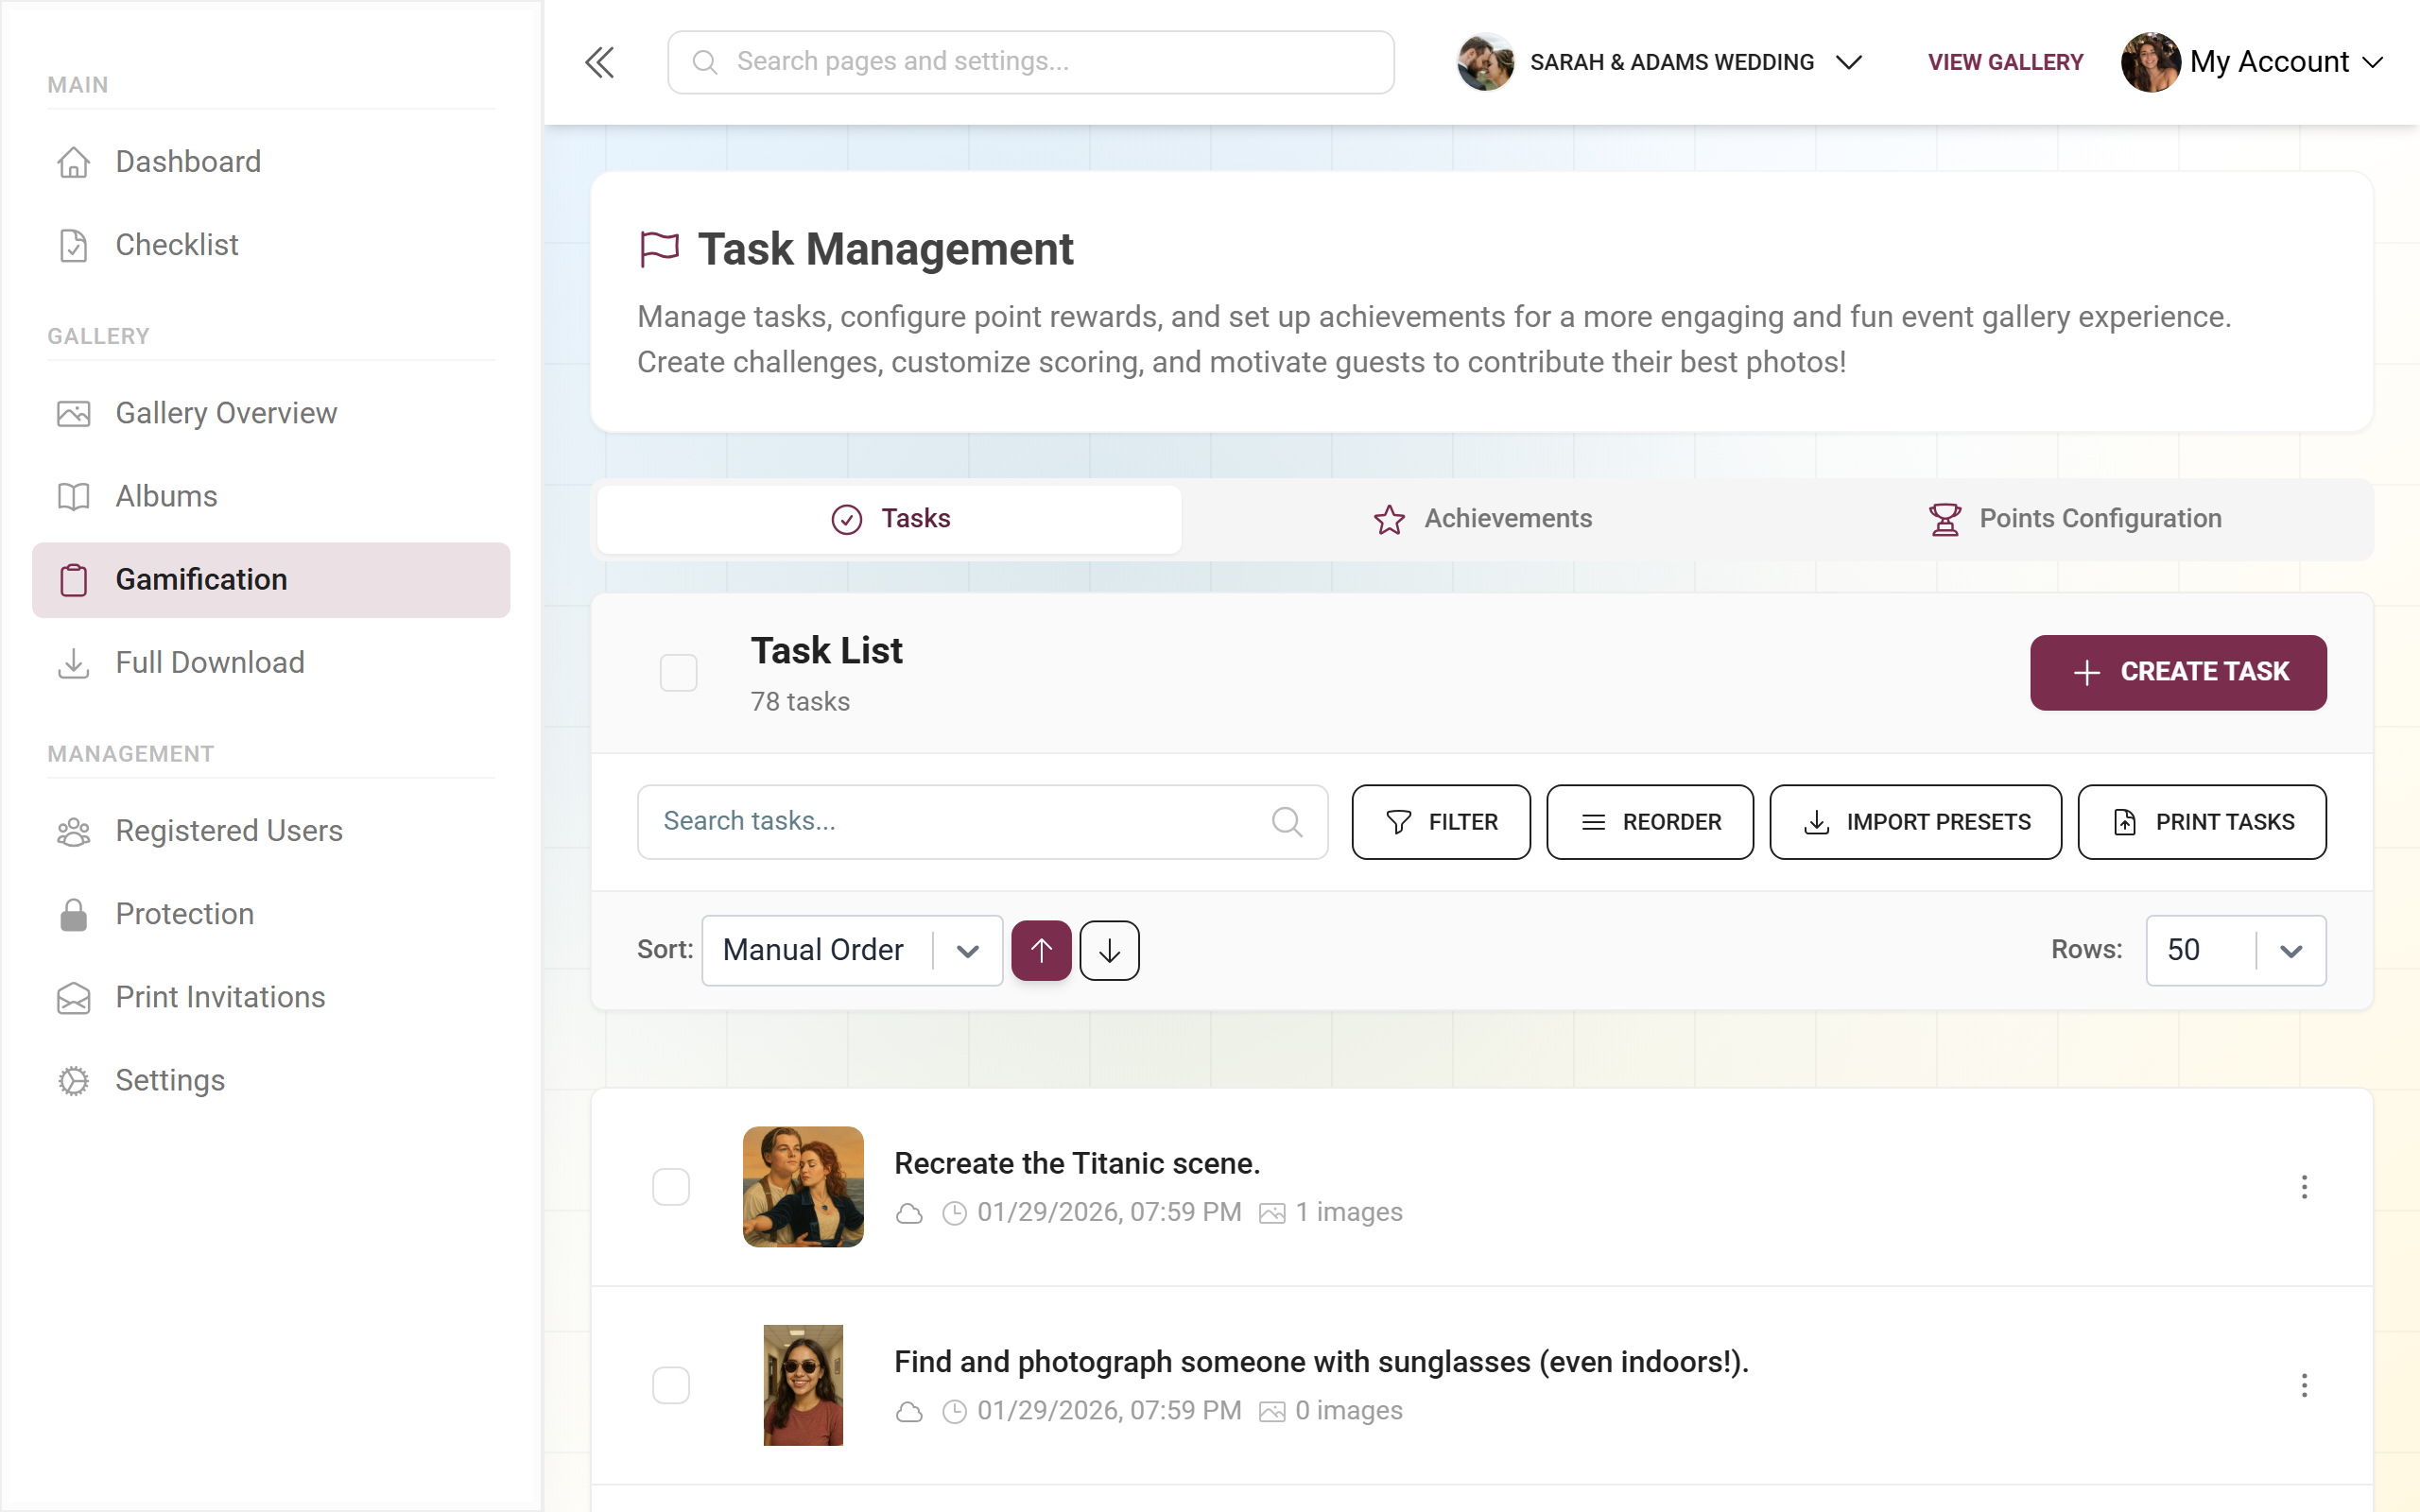Open options menu for Titanic scene task
2420x1512 pixels.
(x=2304, y=1187)
